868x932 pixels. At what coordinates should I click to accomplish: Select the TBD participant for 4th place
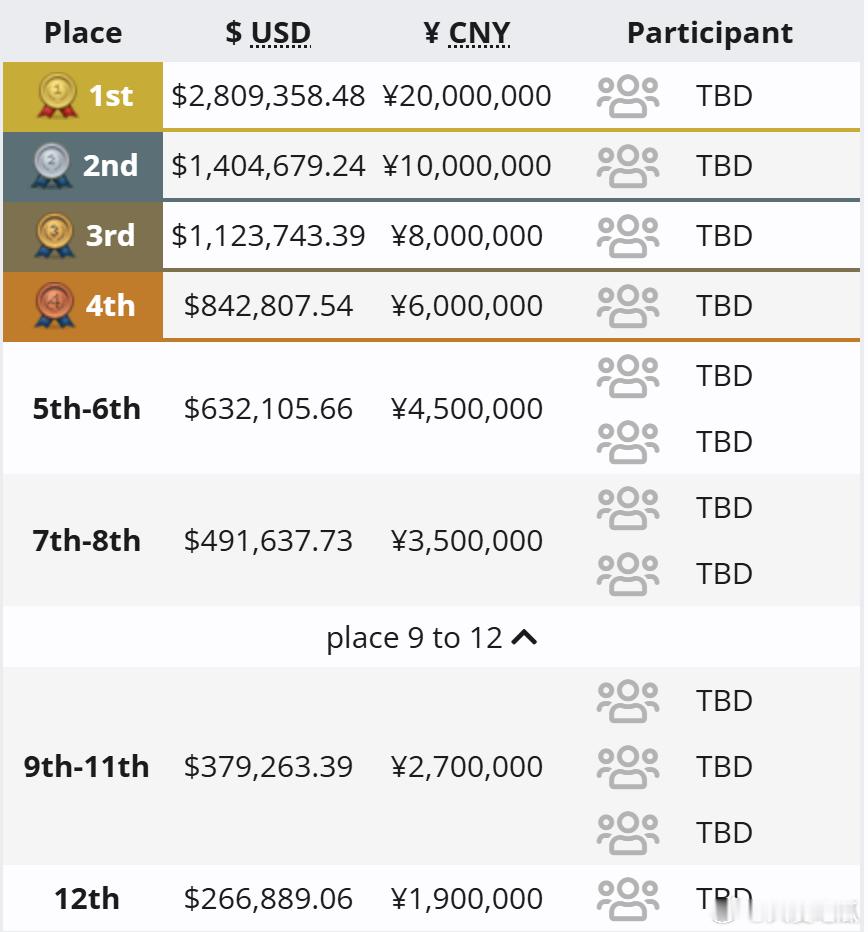point(724,306)
